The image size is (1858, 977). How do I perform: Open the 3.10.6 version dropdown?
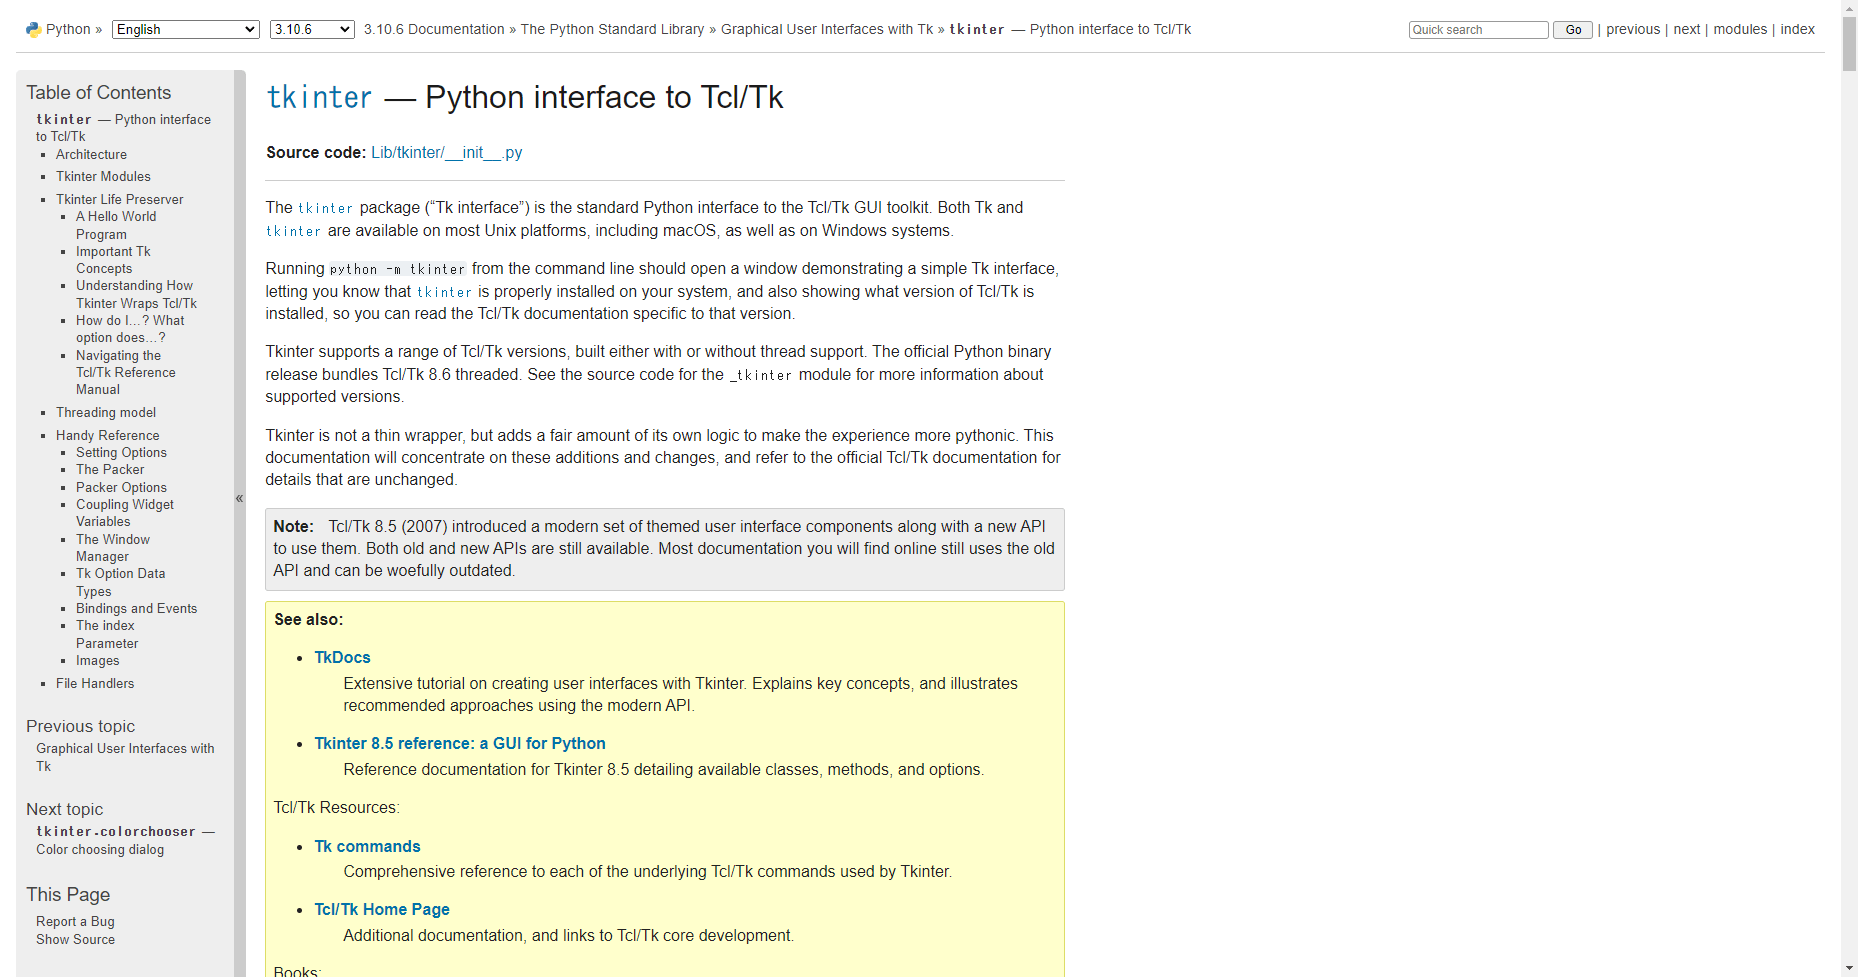(312, 30)
